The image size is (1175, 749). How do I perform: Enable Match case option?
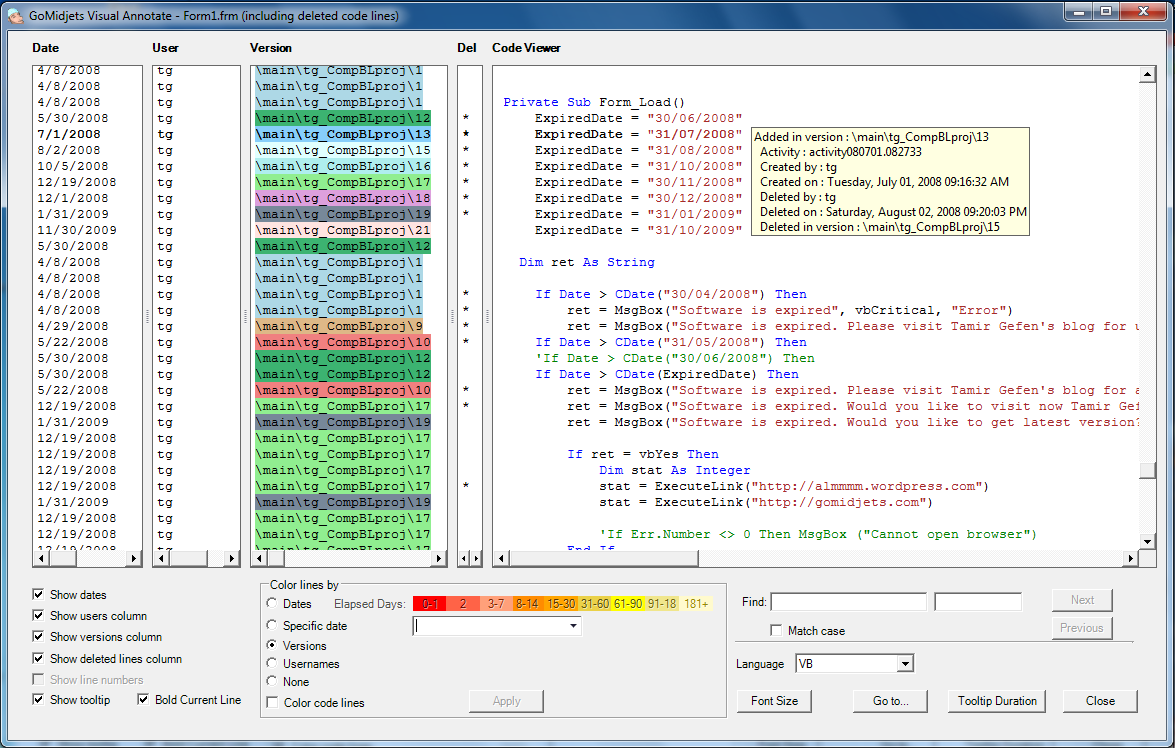[x=776, y=631]
